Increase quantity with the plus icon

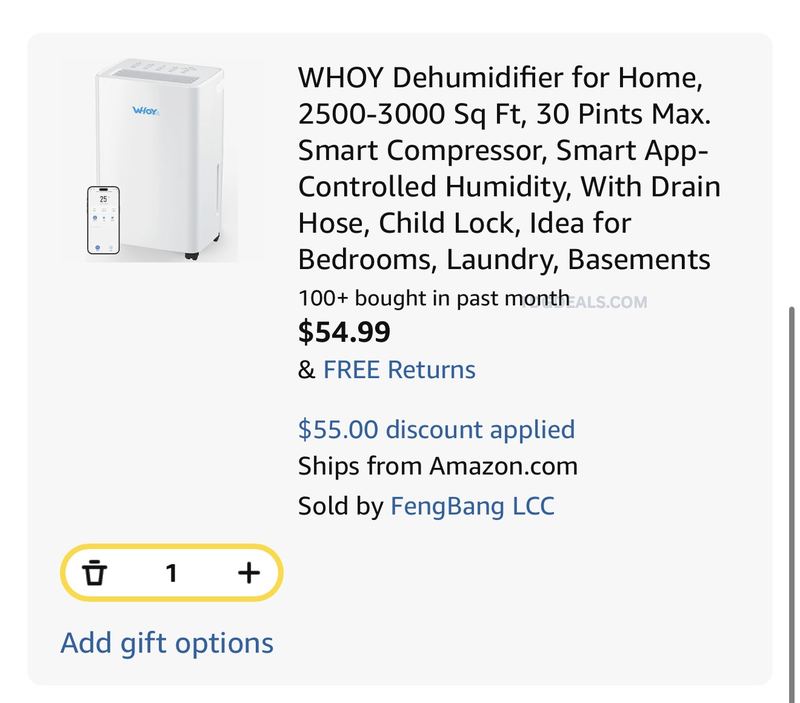point(249,572)
